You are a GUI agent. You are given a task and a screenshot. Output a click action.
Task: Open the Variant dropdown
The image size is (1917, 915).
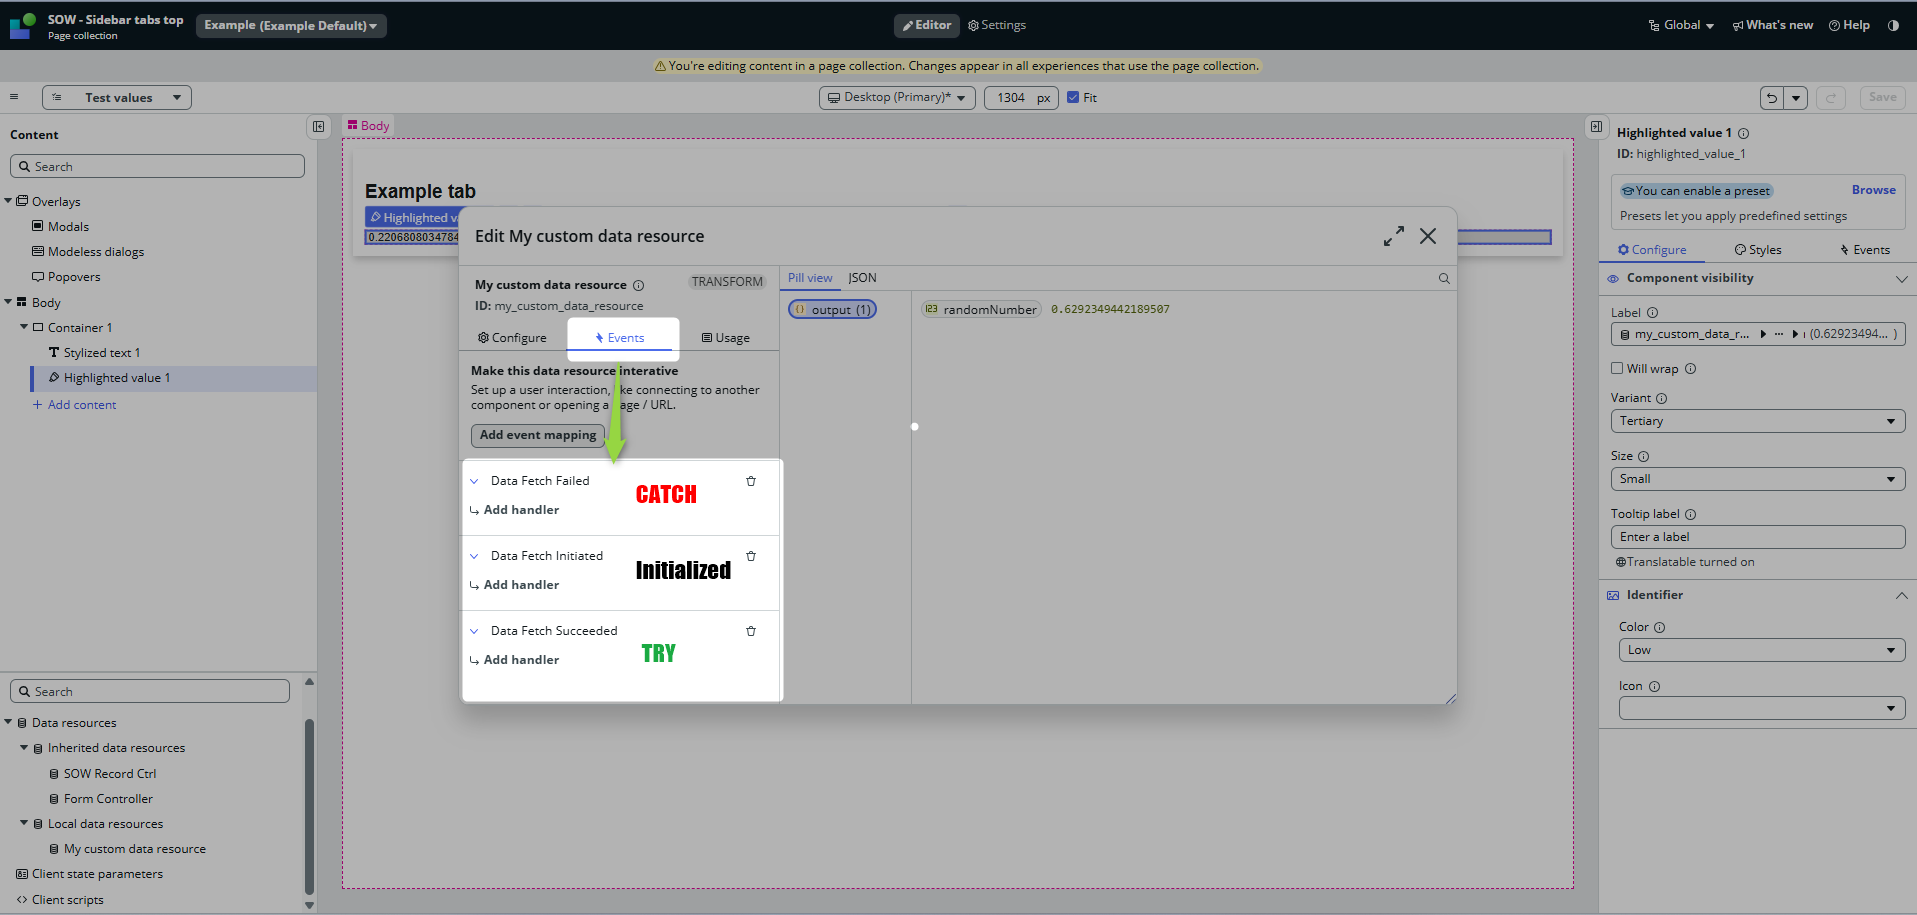pos(1757,421)
